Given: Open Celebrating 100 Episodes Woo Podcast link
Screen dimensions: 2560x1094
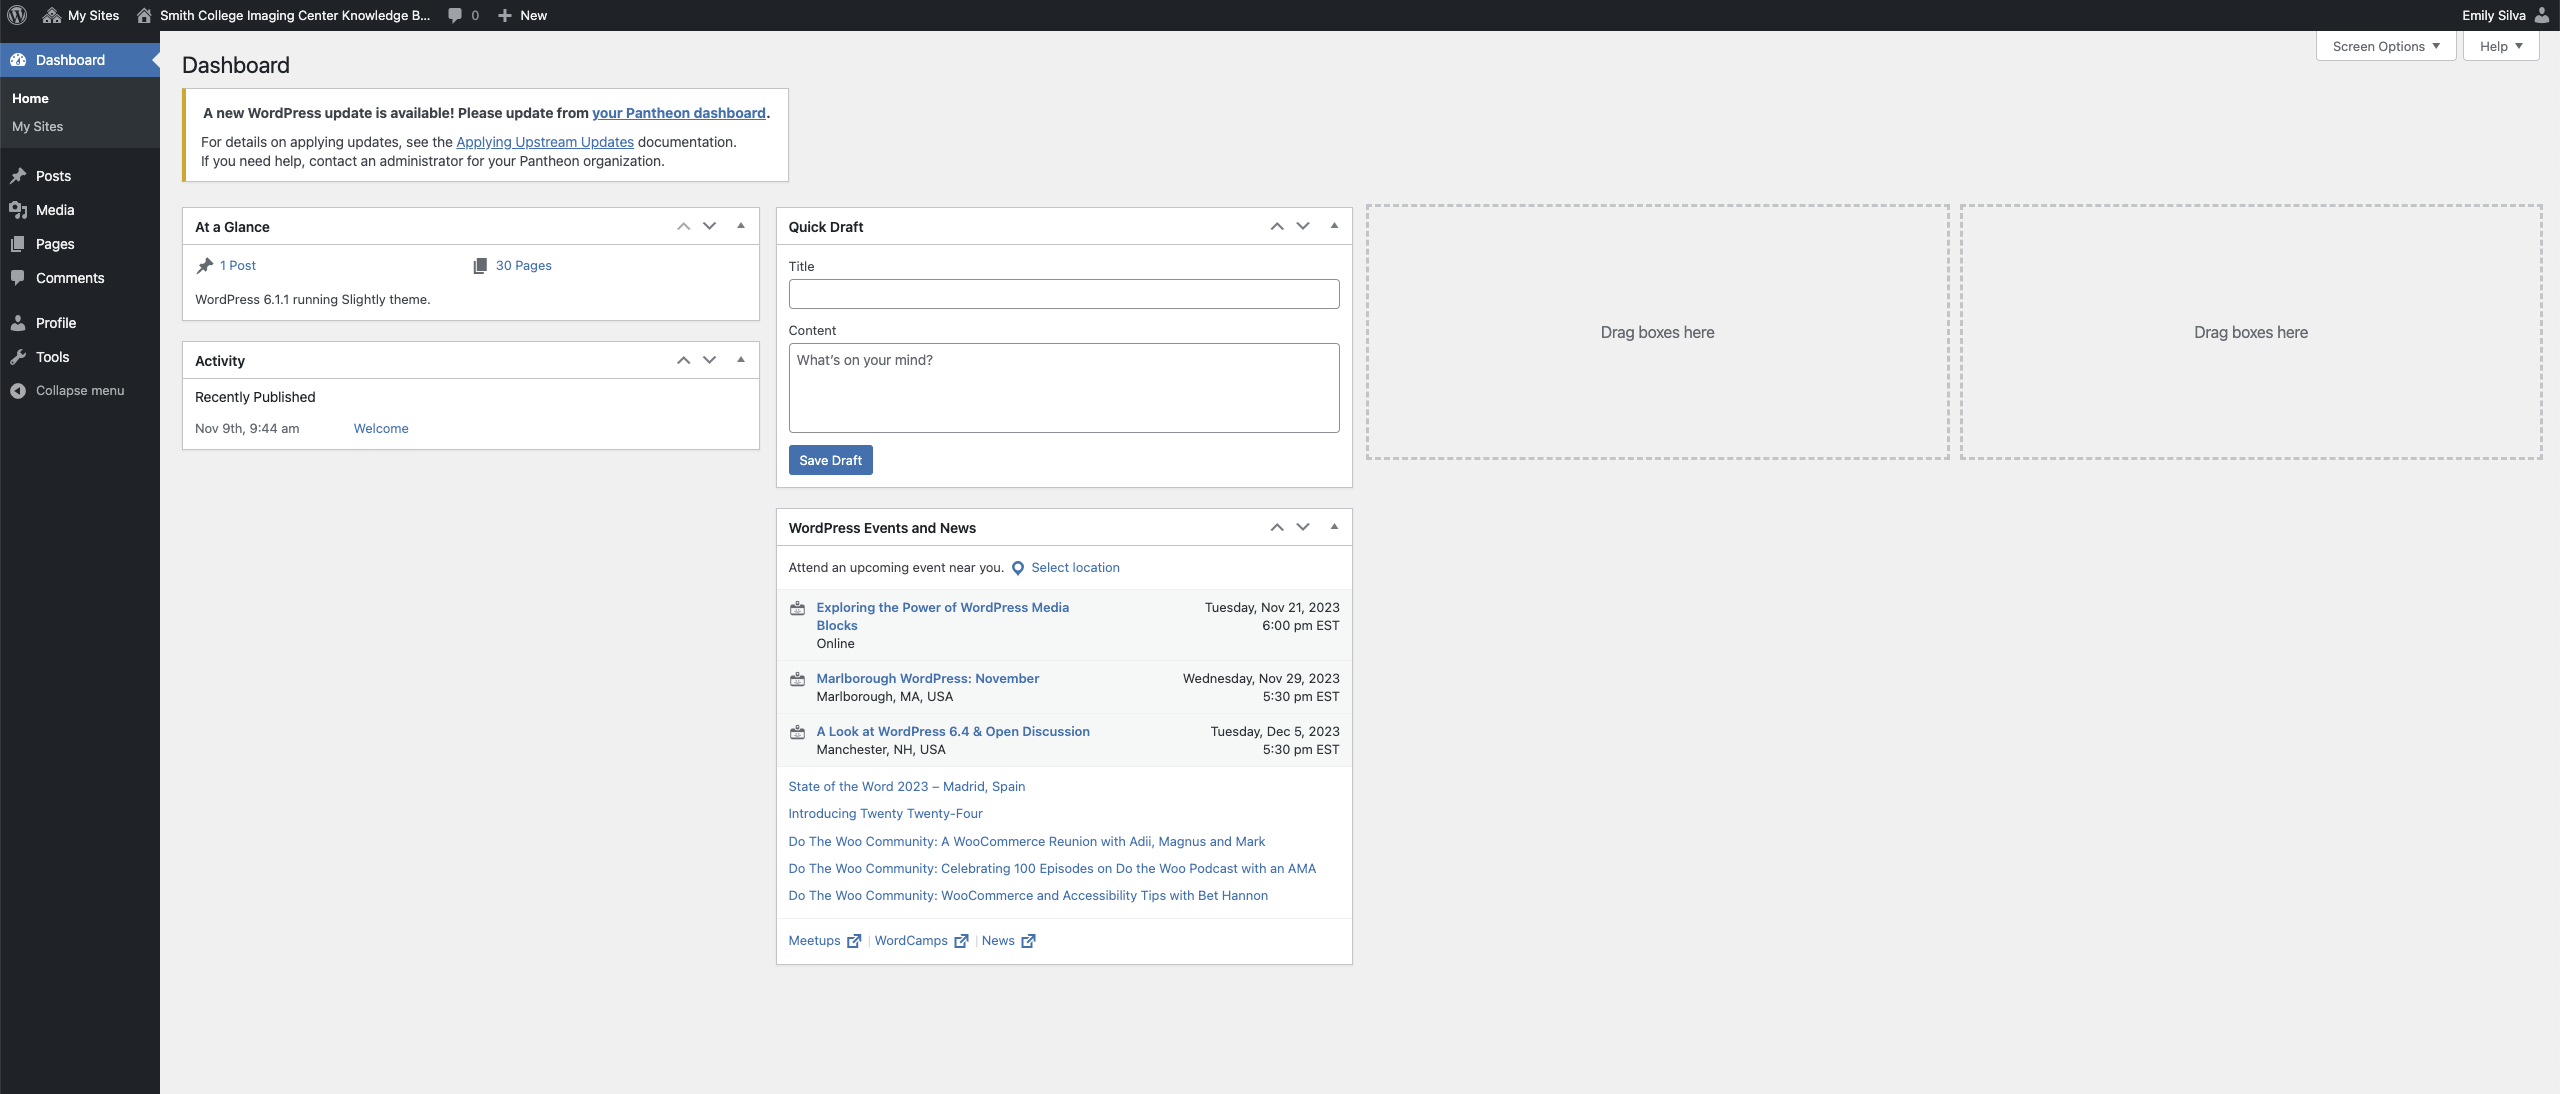Looking at the screenshot, I should point(1052,868).
